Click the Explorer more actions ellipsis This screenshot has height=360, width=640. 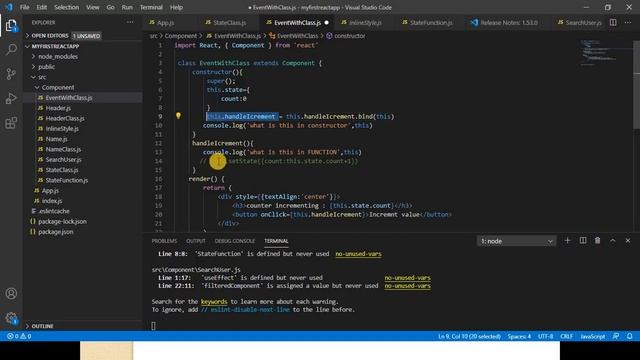pos(130,22)
